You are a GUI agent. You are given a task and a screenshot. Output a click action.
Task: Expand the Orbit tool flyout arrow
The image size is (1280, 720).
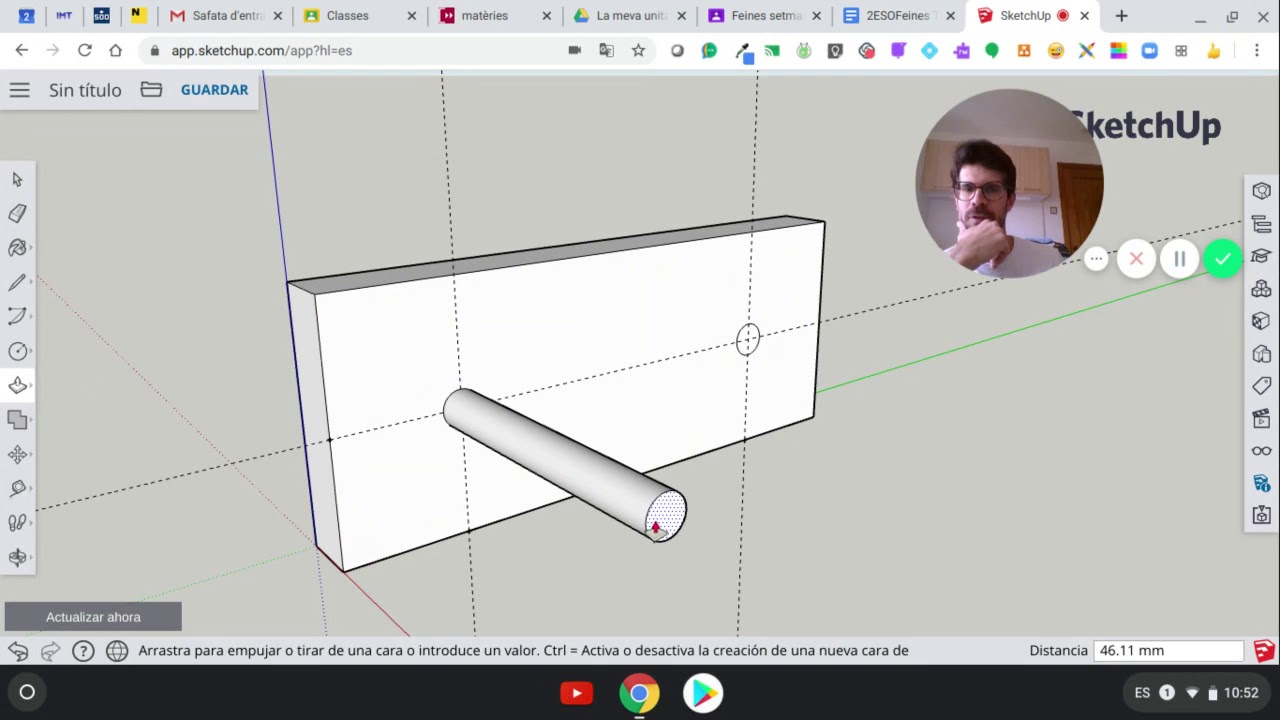coord(31,558)
